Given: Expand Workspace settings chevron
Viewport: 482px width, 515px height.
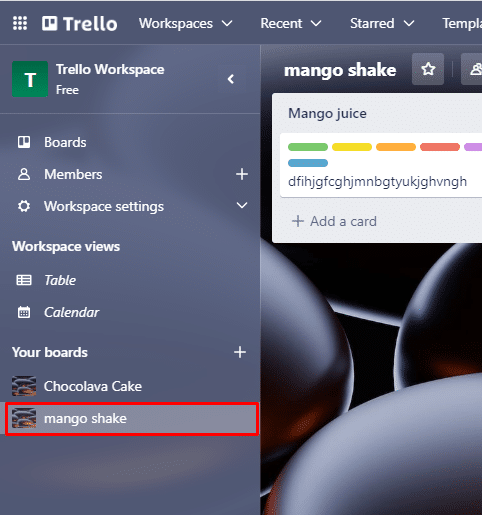Looking at the screenshot, I should [x=242, y=206].
